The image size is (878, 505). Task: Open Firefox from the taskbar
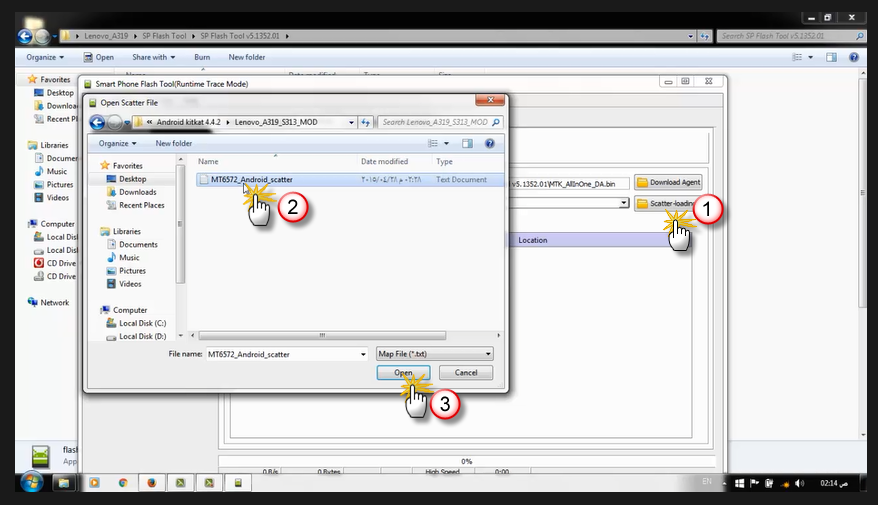[x=152, y=483]
